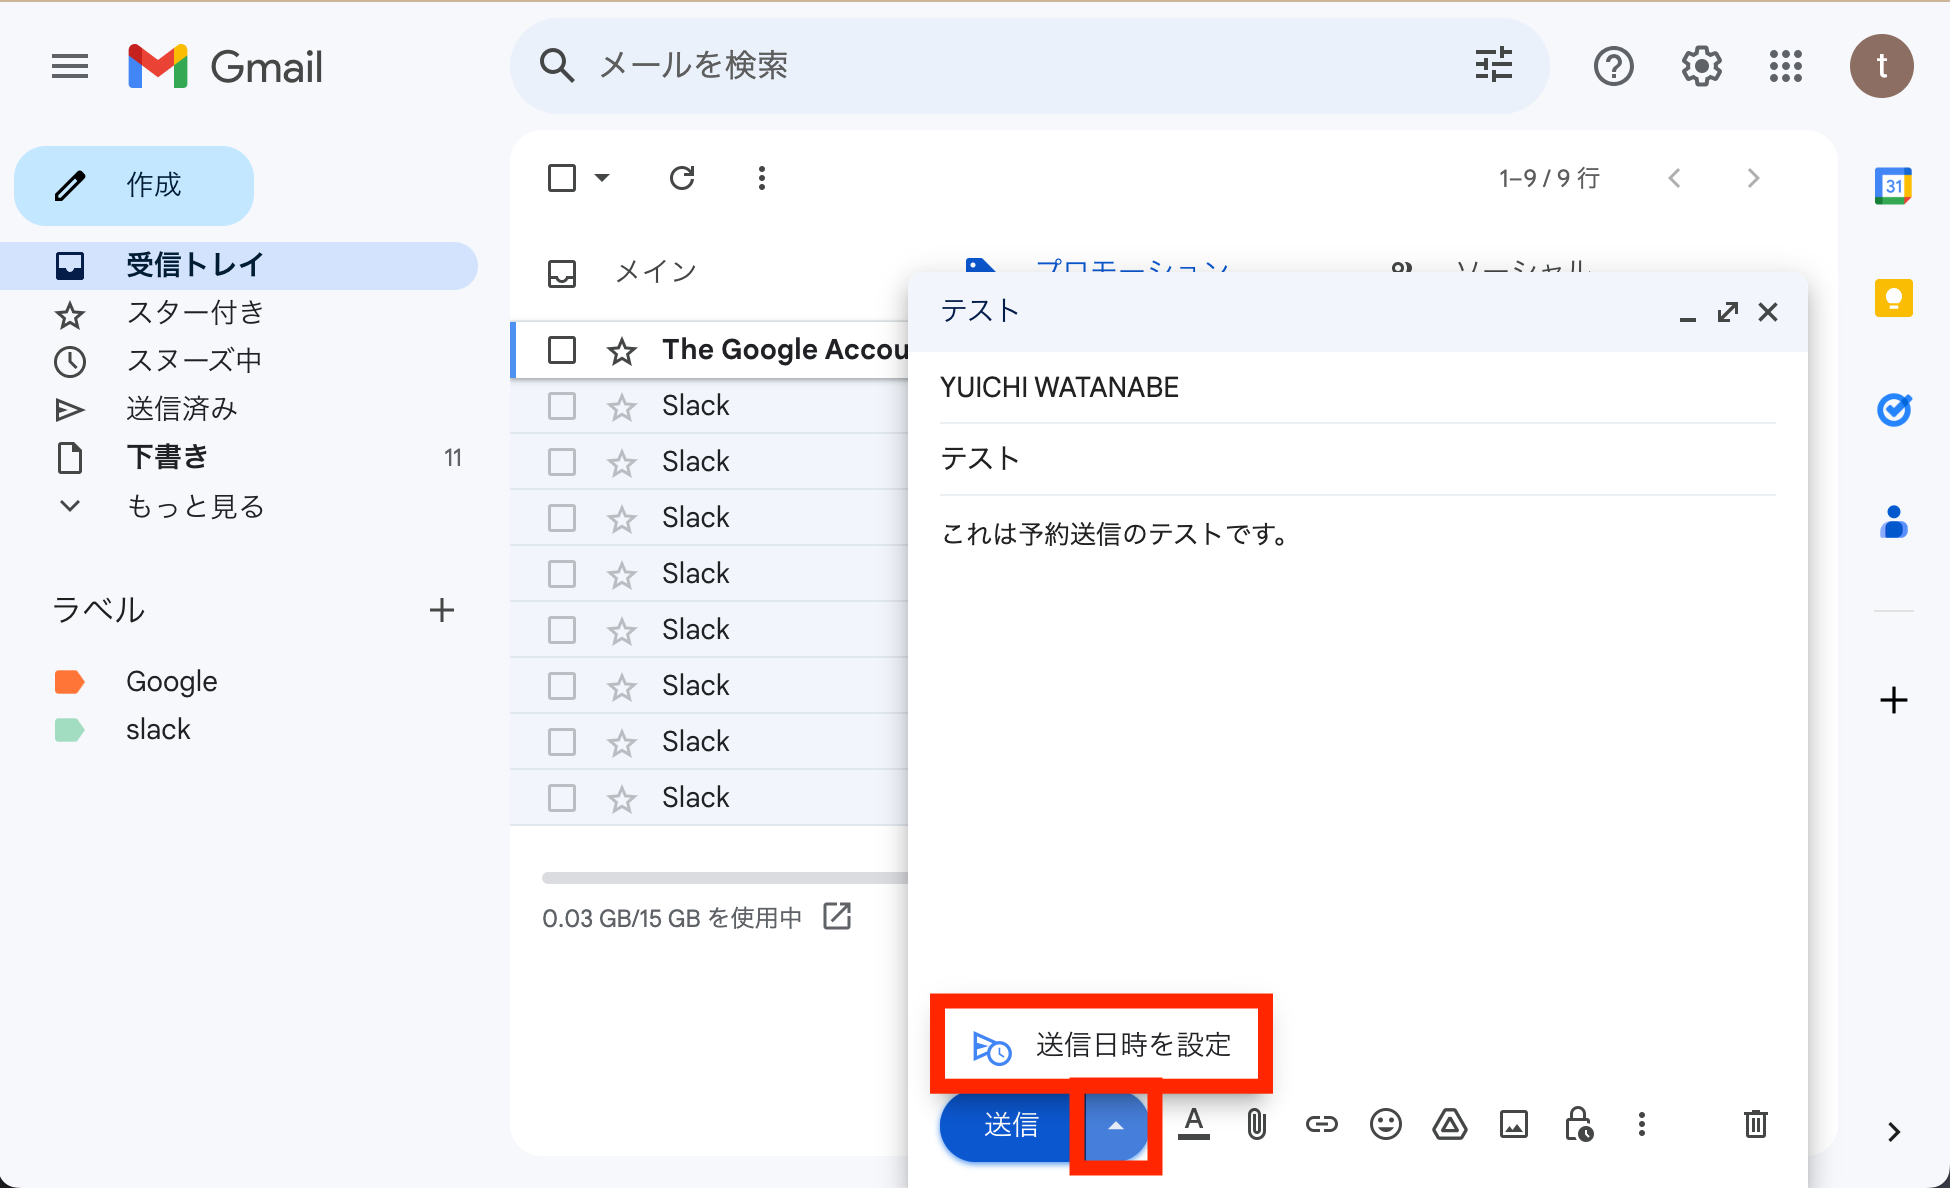Screen dimensions: 1950x1188
Task: Expand もっと見る in sidebar
Action: (x=195, y=506)
